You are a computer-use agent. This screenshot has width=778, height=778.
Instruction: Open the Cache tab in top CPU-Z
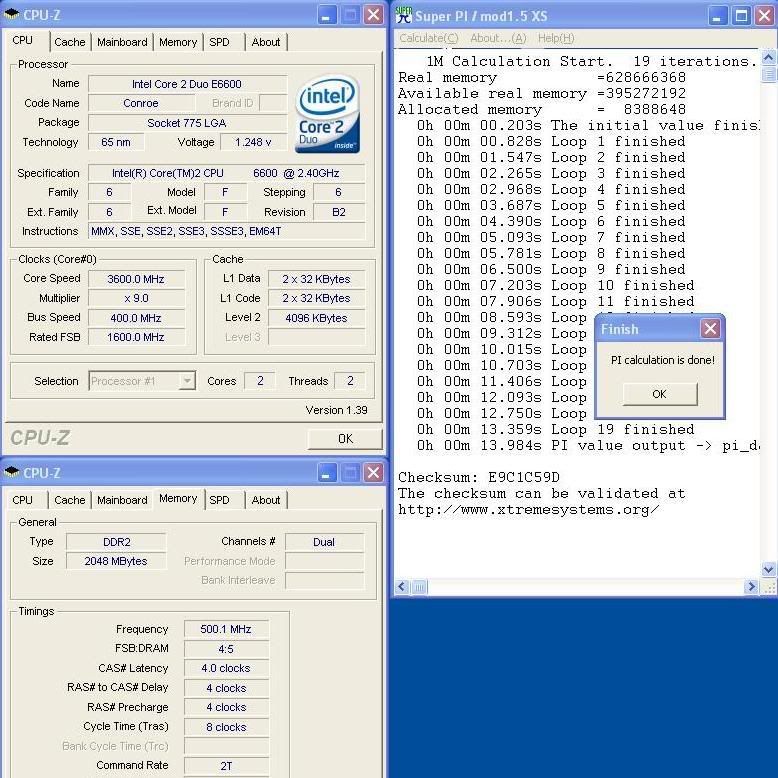(69, 42)
